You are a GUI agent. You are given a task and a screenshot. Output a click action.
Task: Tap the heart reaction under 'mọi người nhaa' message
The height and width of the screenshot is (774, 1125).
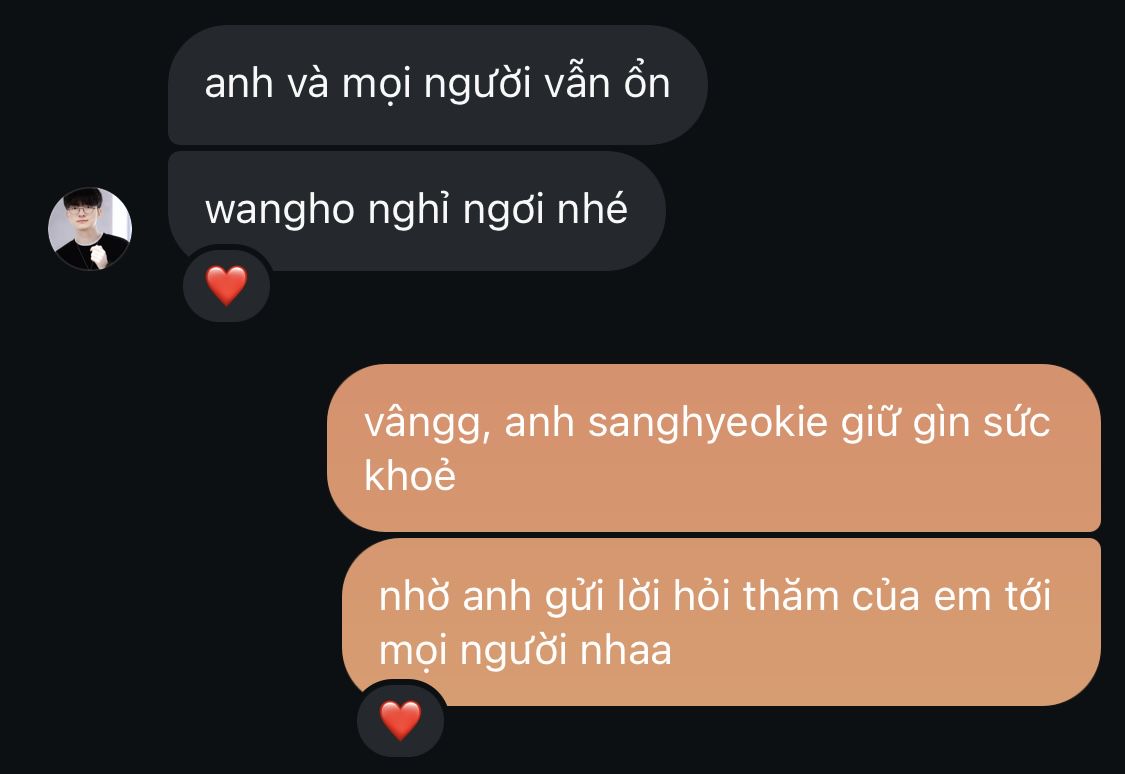coord(400,719)
